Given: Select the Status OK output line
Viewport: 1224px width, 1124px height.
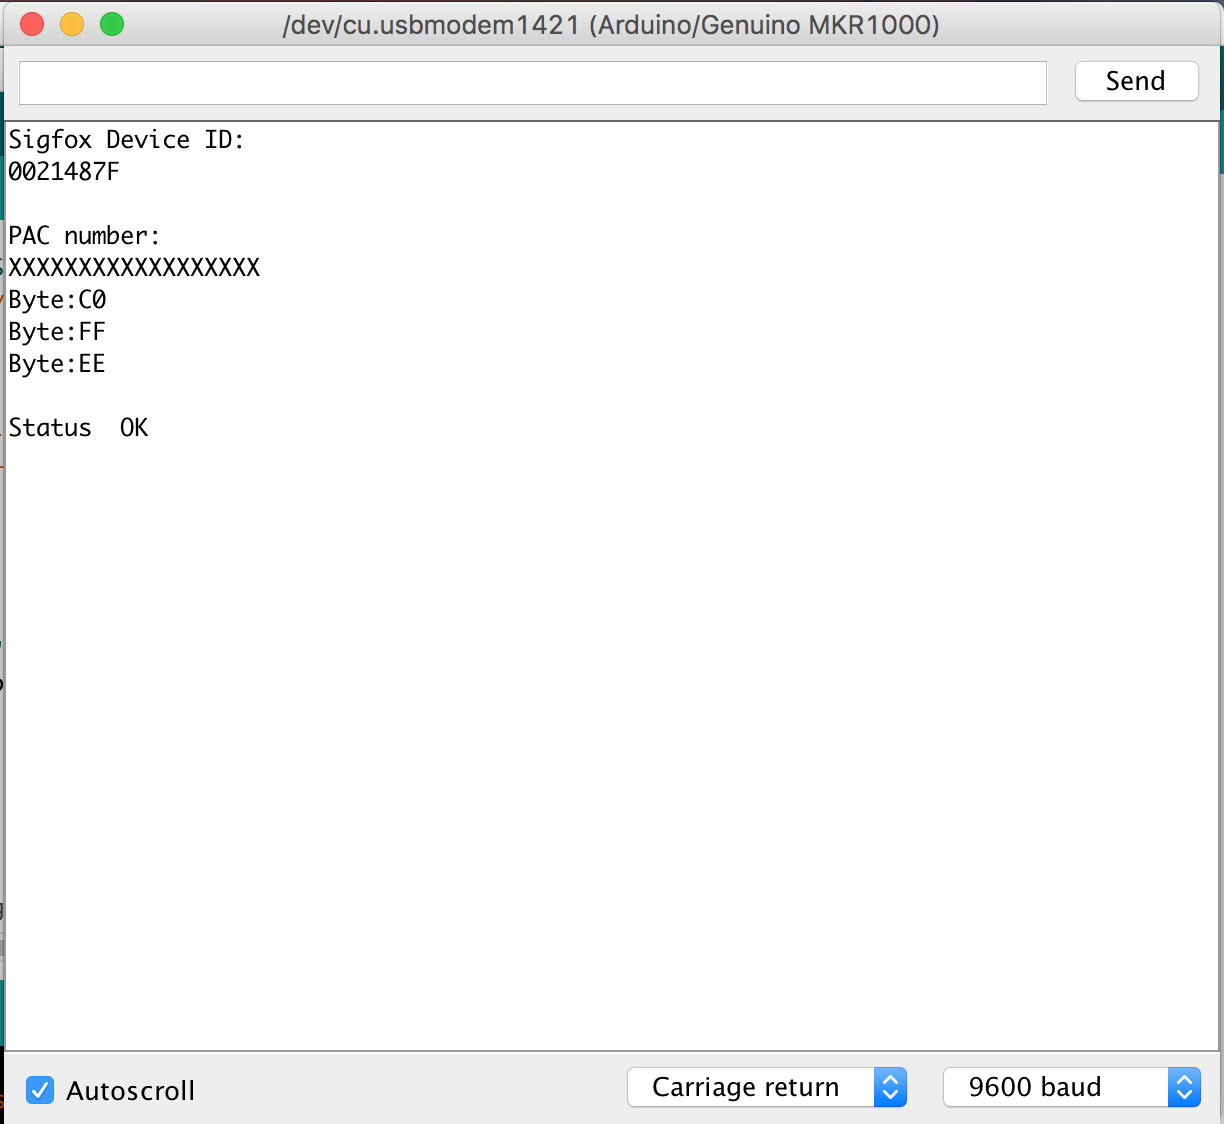Looking at the screenshot, I should (x=78, y=428).
